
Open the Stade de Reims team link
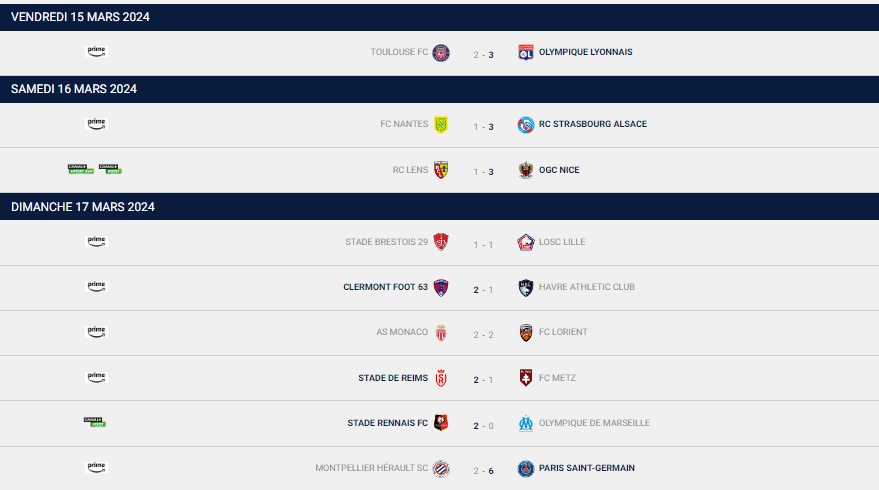click(x=393, y=378)
